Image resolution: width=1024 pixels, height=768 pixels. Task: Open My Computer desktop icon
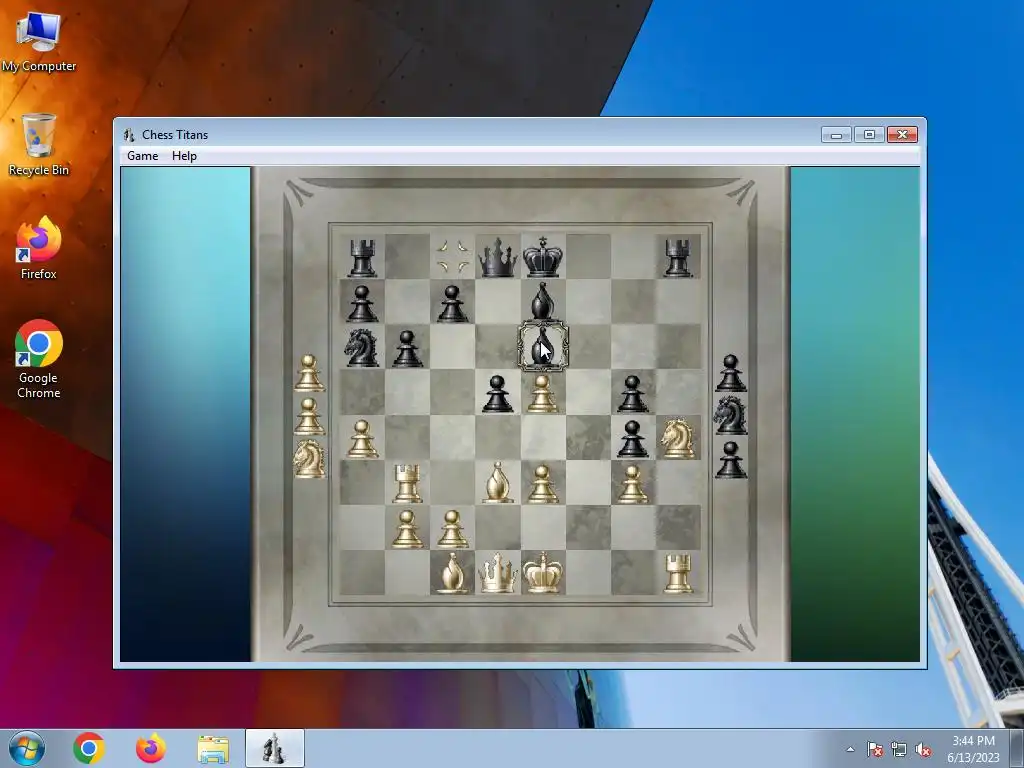click(39, 41)
